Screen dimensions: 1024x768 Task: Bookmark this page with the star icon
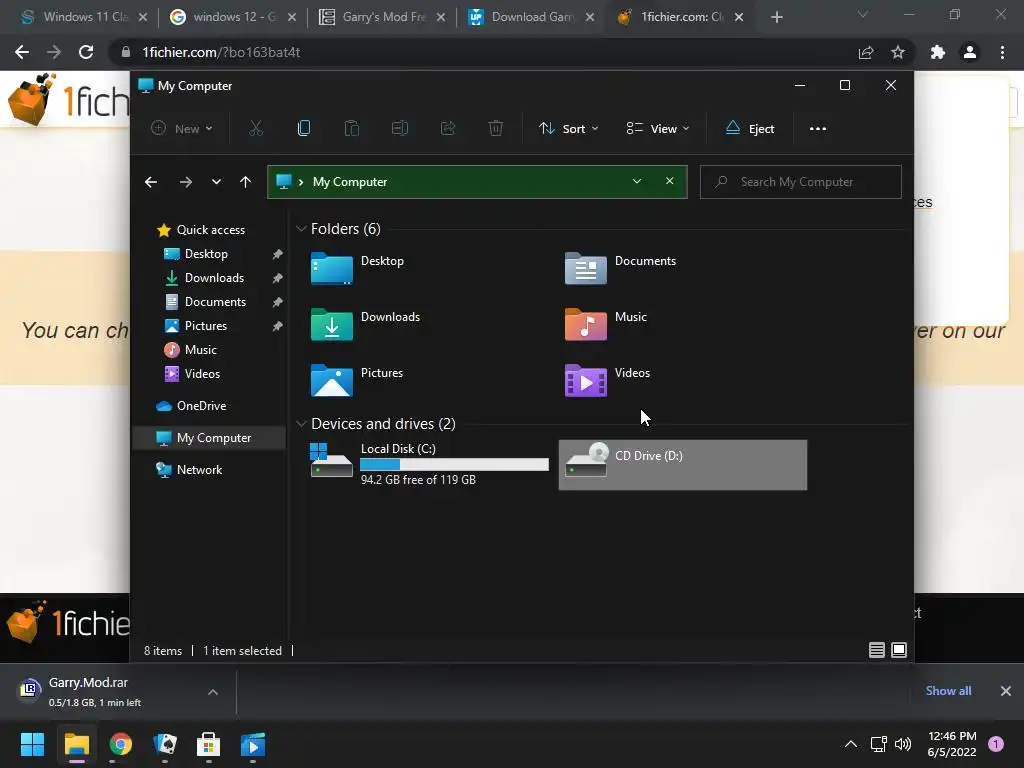(898, 52)
